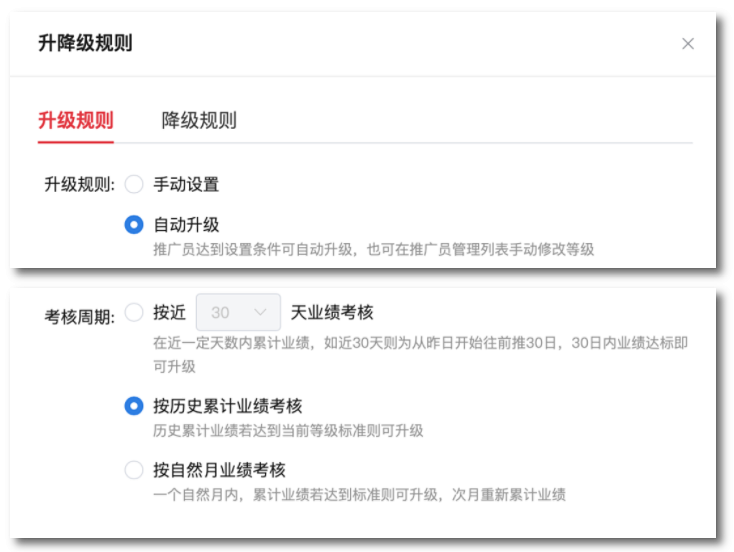Select 按历史累计业绩考核 radio button

click(134, 406)
